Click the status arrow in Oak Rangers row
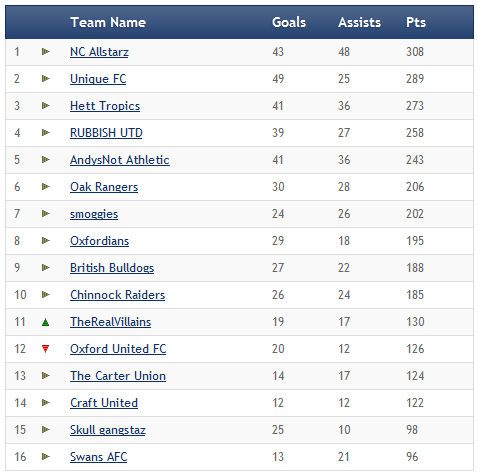Screen dimensions: 477x475 (46, 187)
